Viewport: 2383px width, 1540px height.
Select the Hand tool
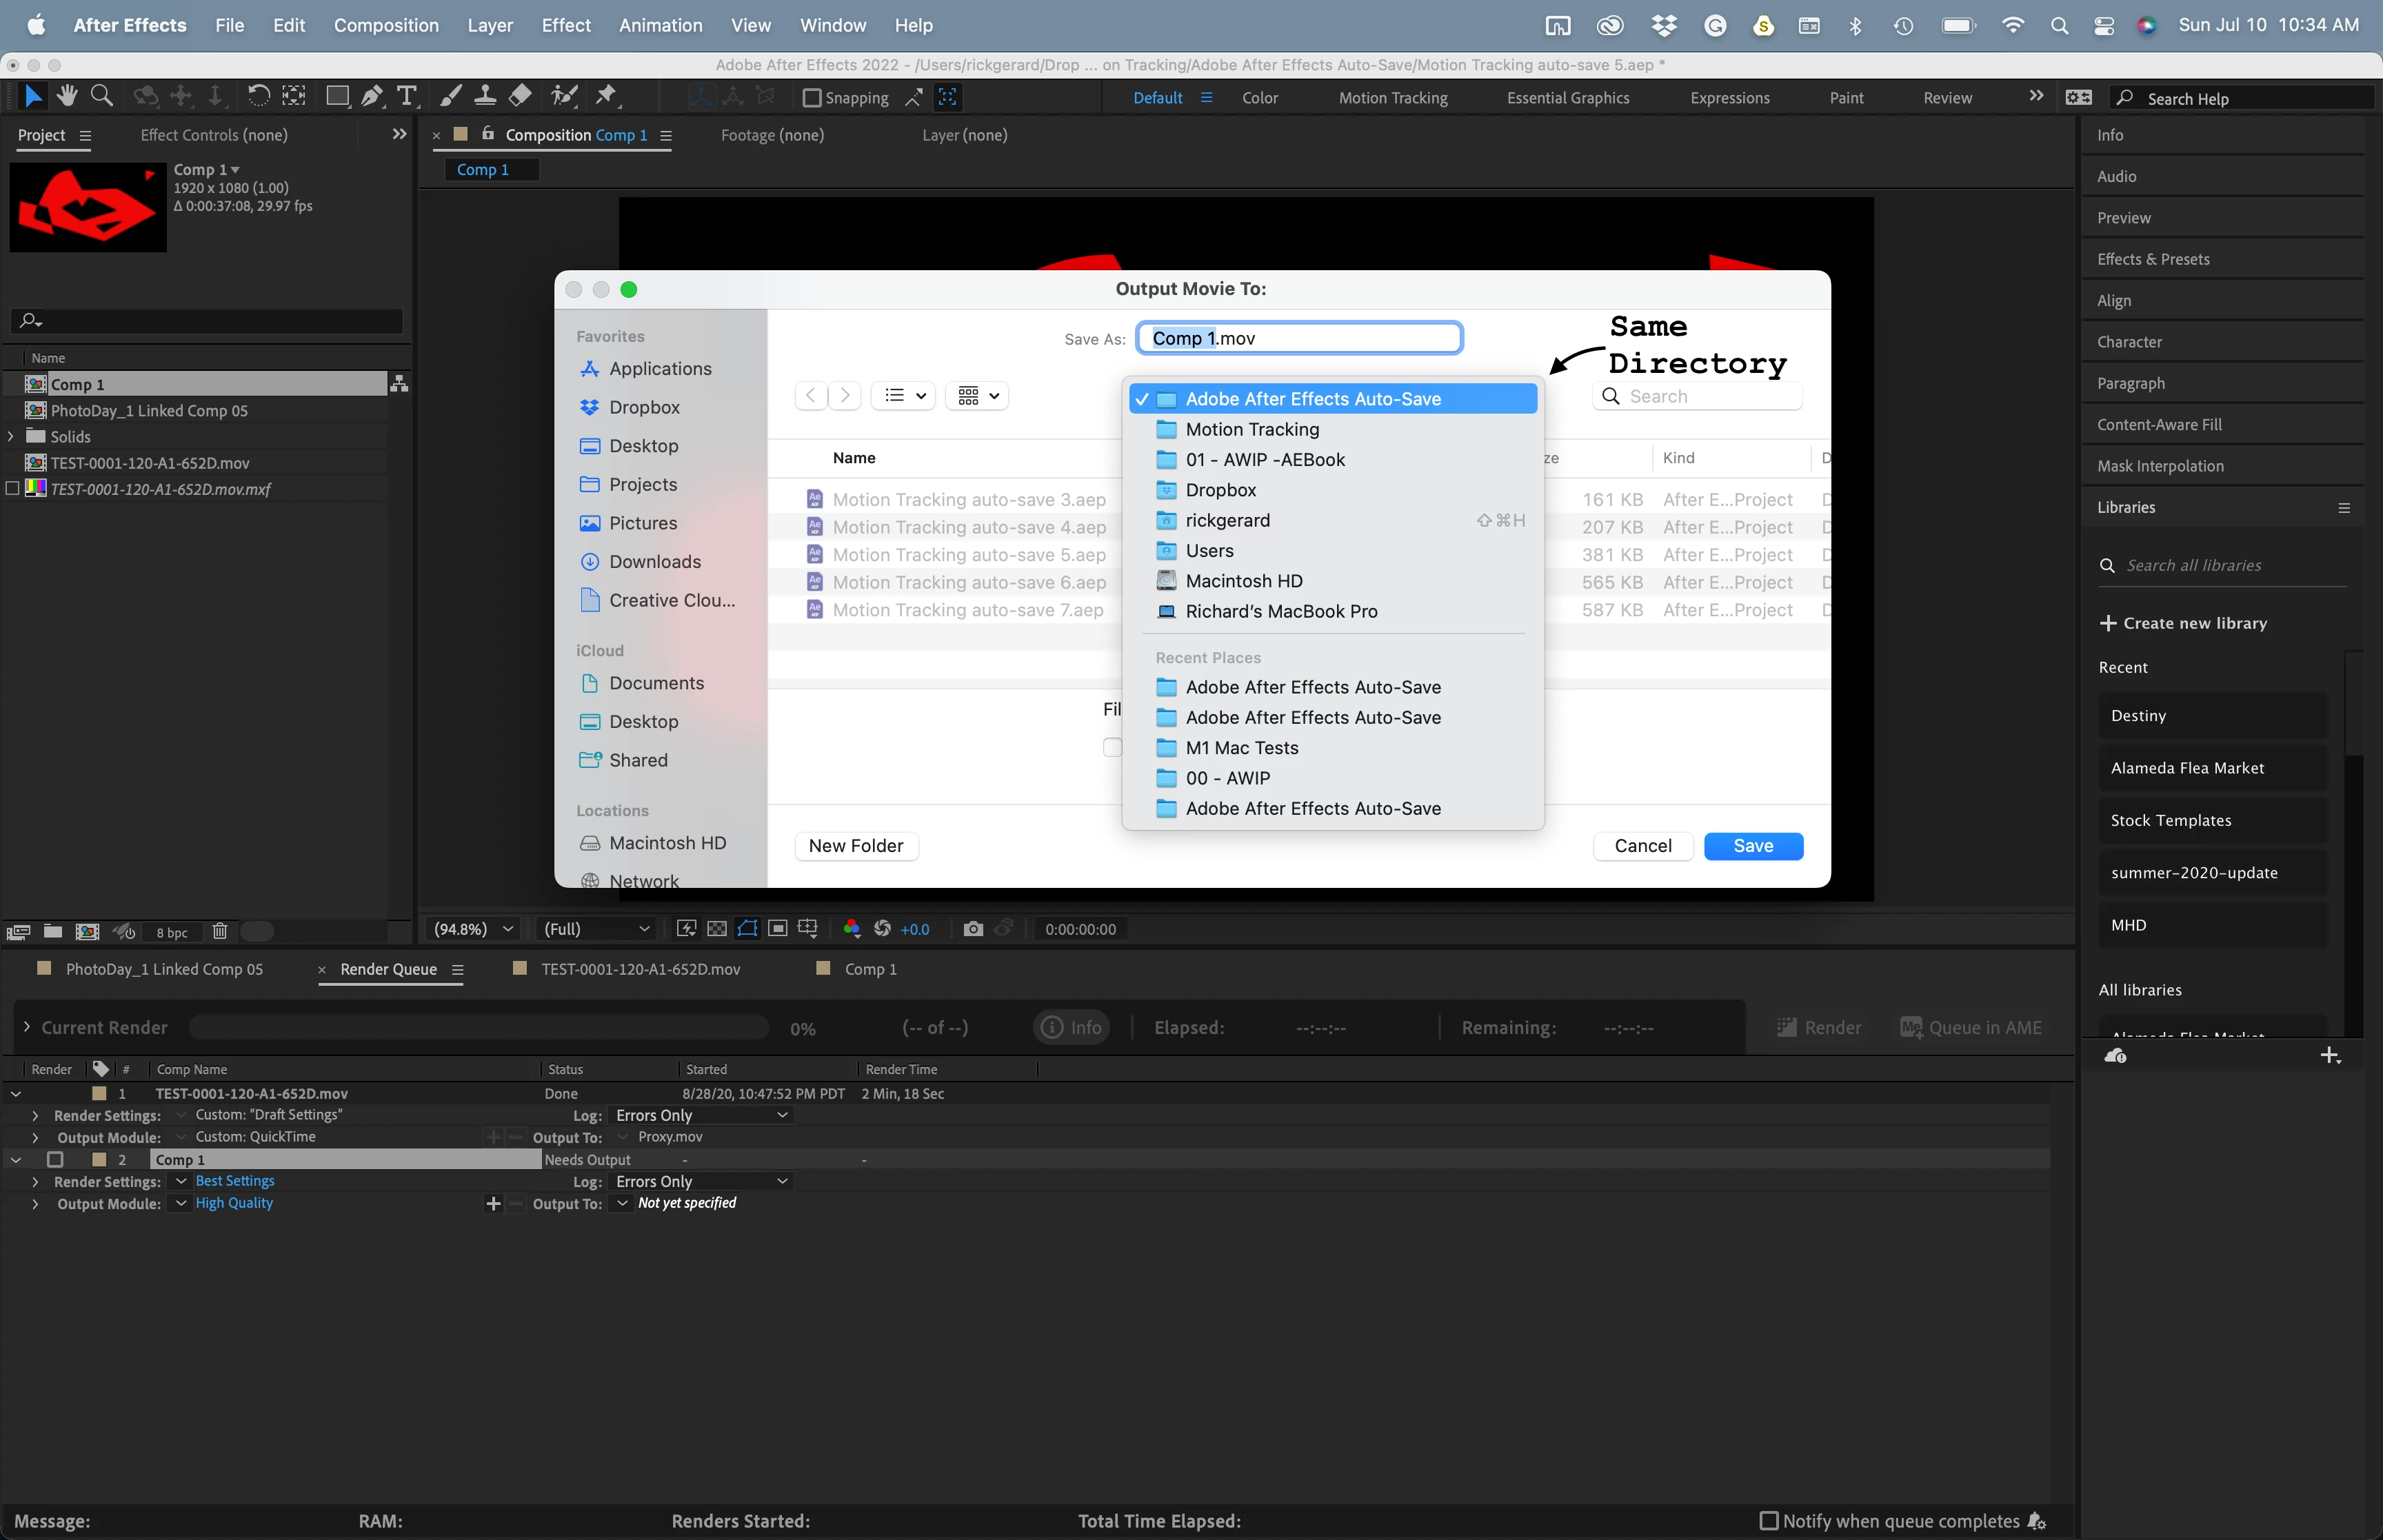click(67, 96)
